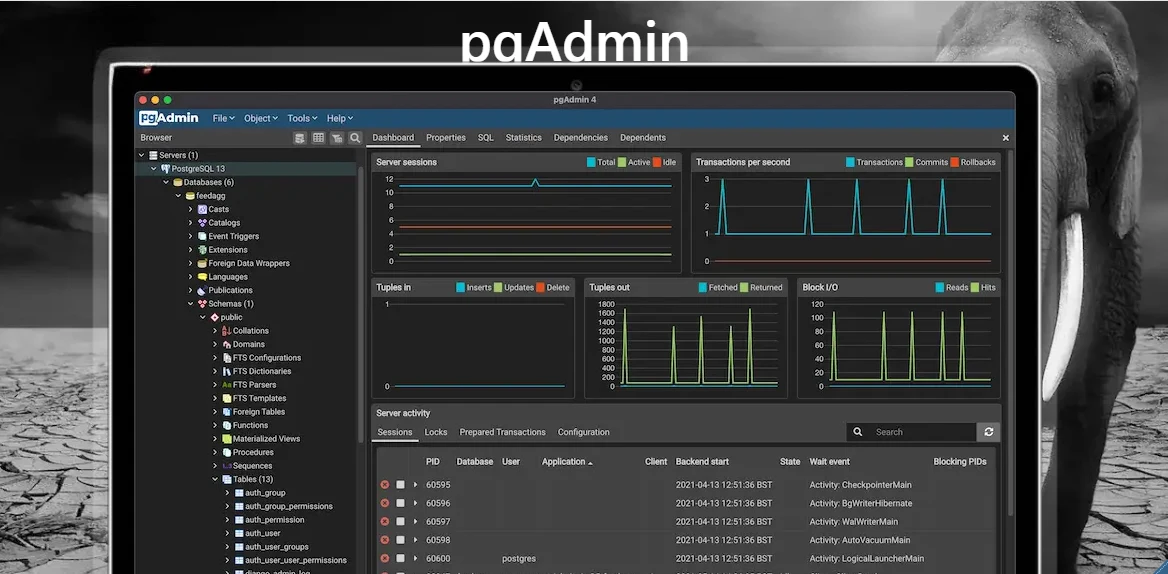Select the FTS Dictionaries tree item
The height and width of the screenshot is (574, 1168).
pyautogui.click(x=261, y=371)
